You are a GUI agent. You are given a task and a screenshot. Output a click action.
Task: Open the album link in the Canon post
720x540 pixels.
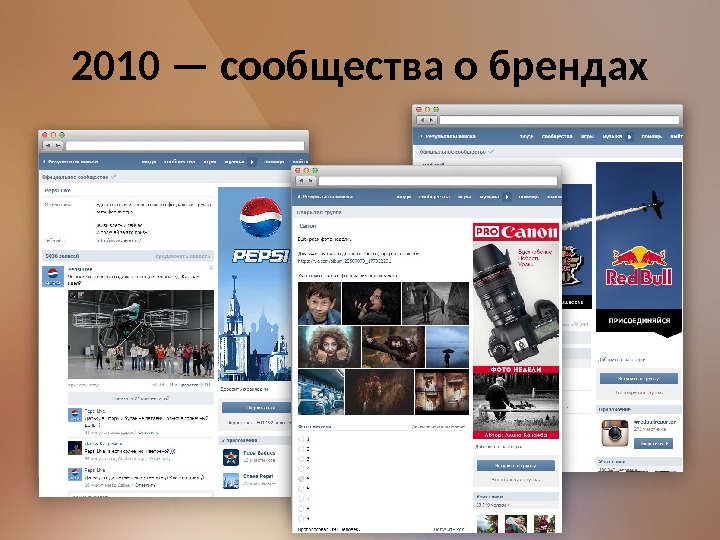tap(344, 261)
